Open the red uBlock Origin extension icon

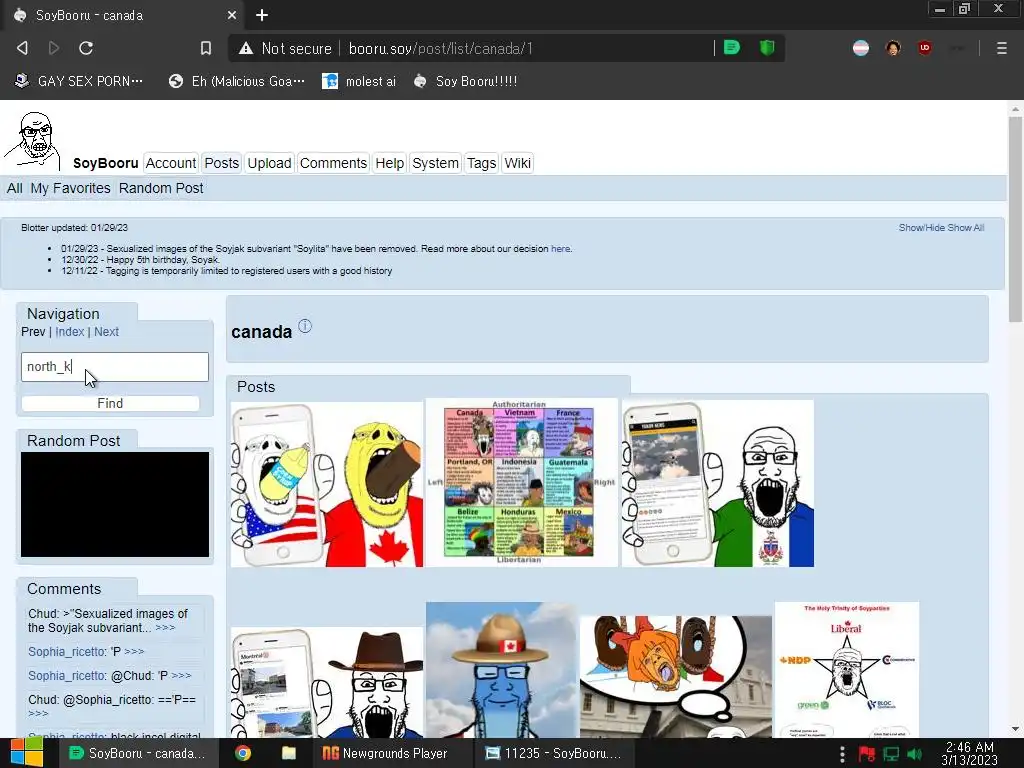925,48
